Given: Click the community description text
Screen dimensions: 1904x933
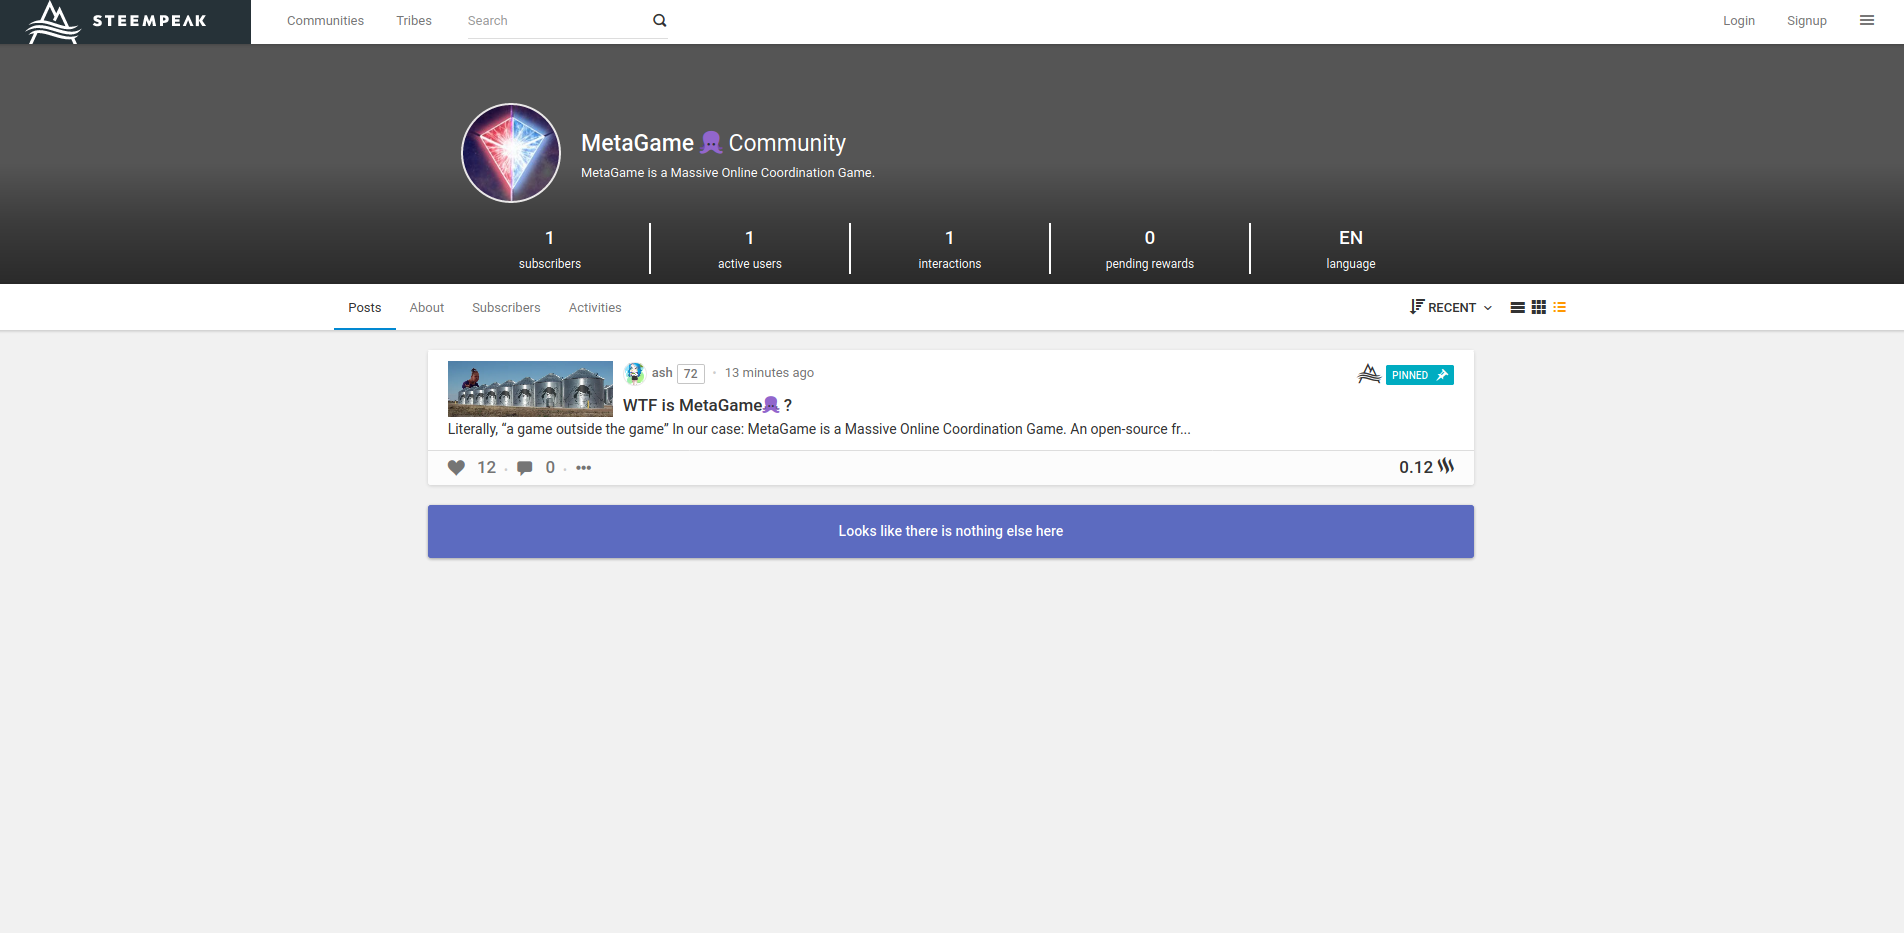Looking at the screenshot, I should [x=728, y=172].
